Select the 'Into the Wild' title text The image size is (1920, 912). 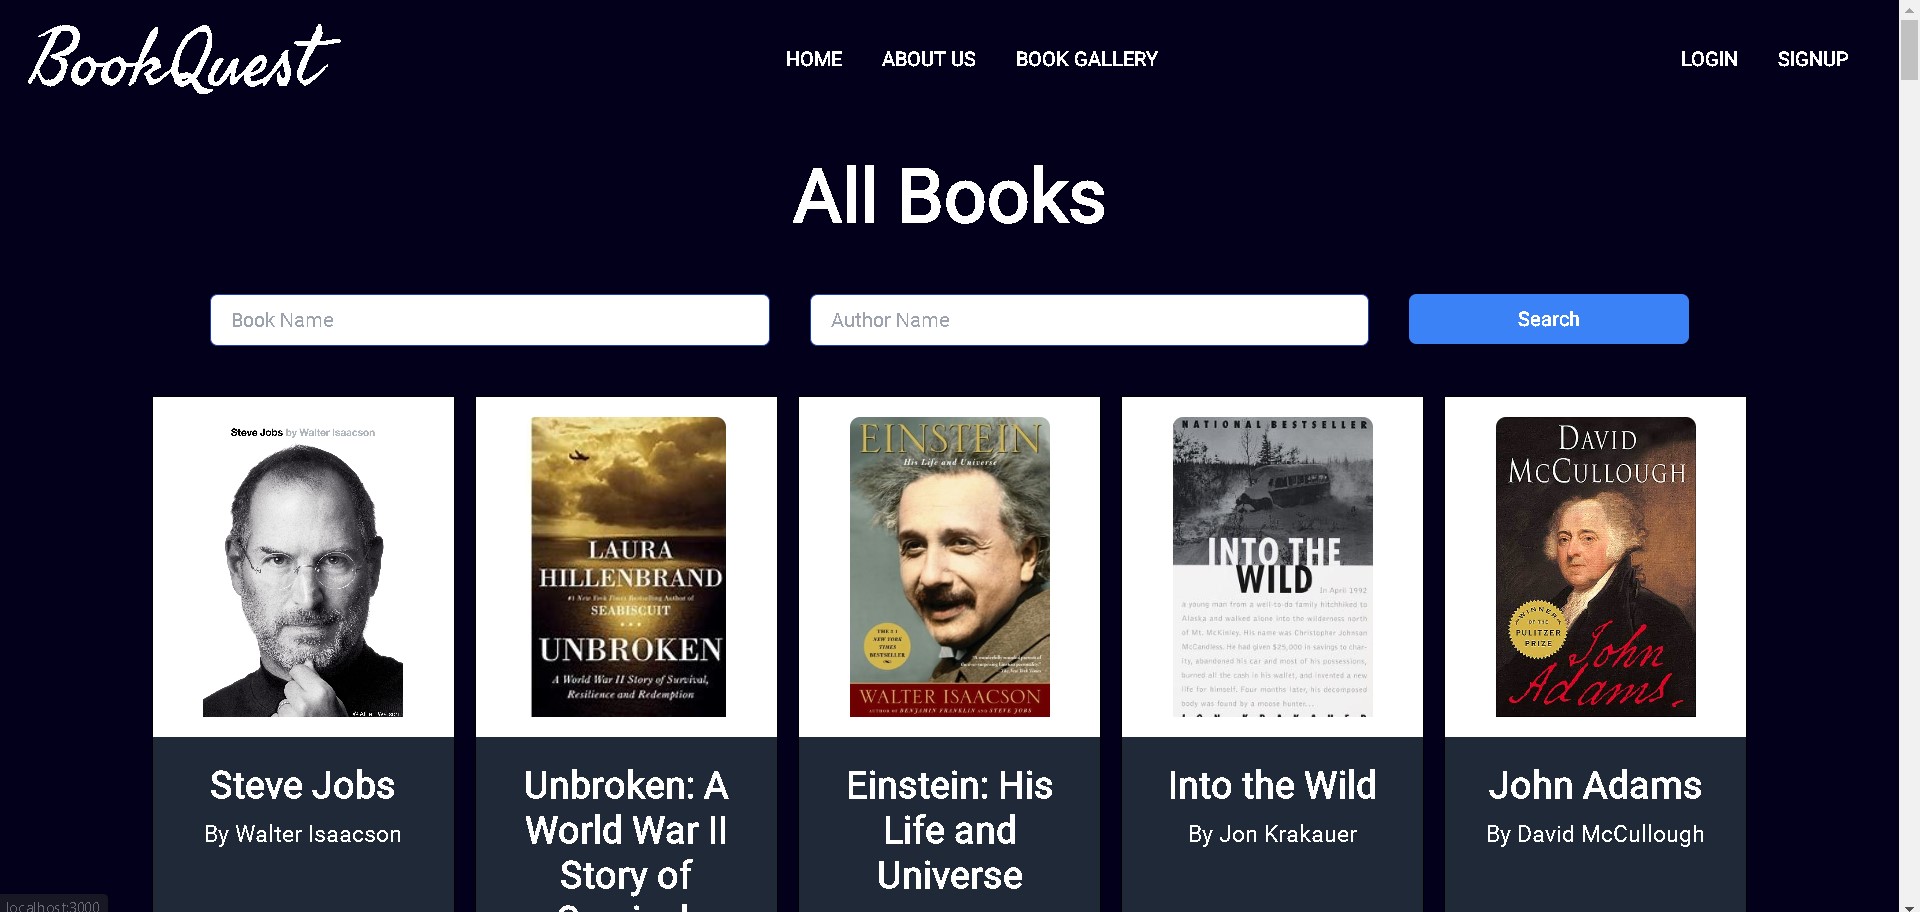pos(1272,785)
